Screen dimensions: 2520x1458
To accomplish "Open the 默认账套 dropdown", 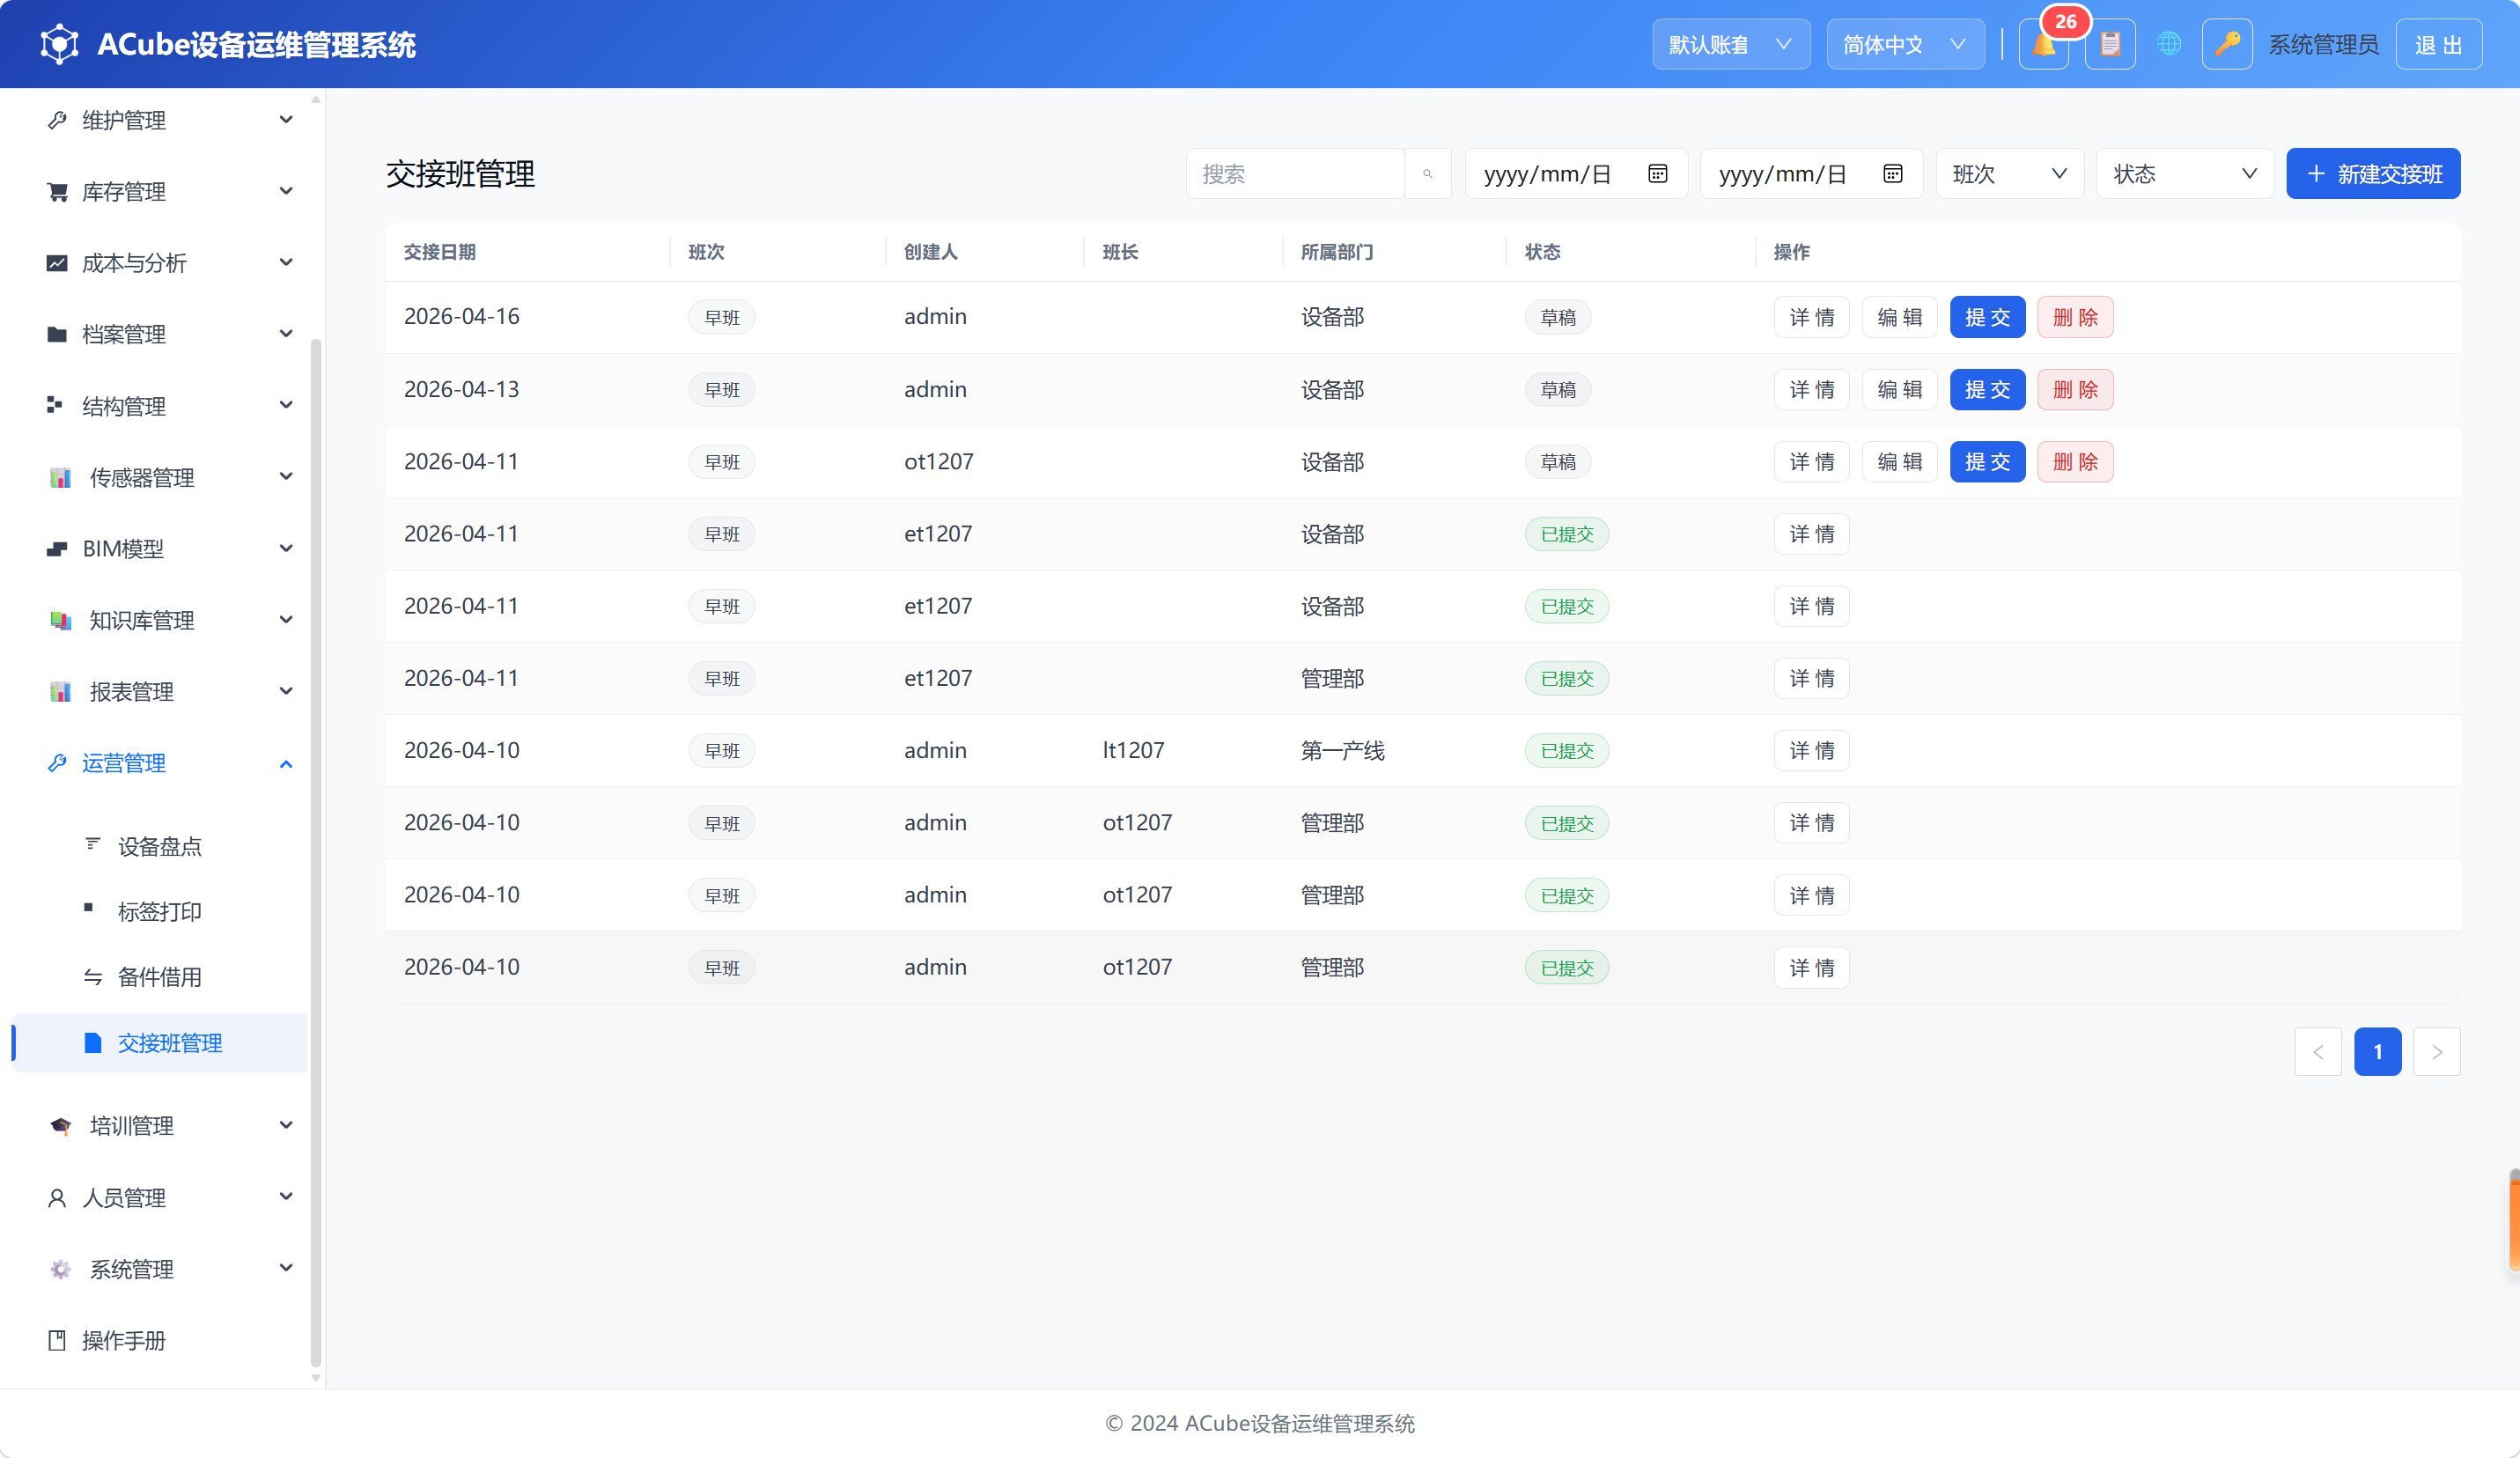I will 1731,45.
